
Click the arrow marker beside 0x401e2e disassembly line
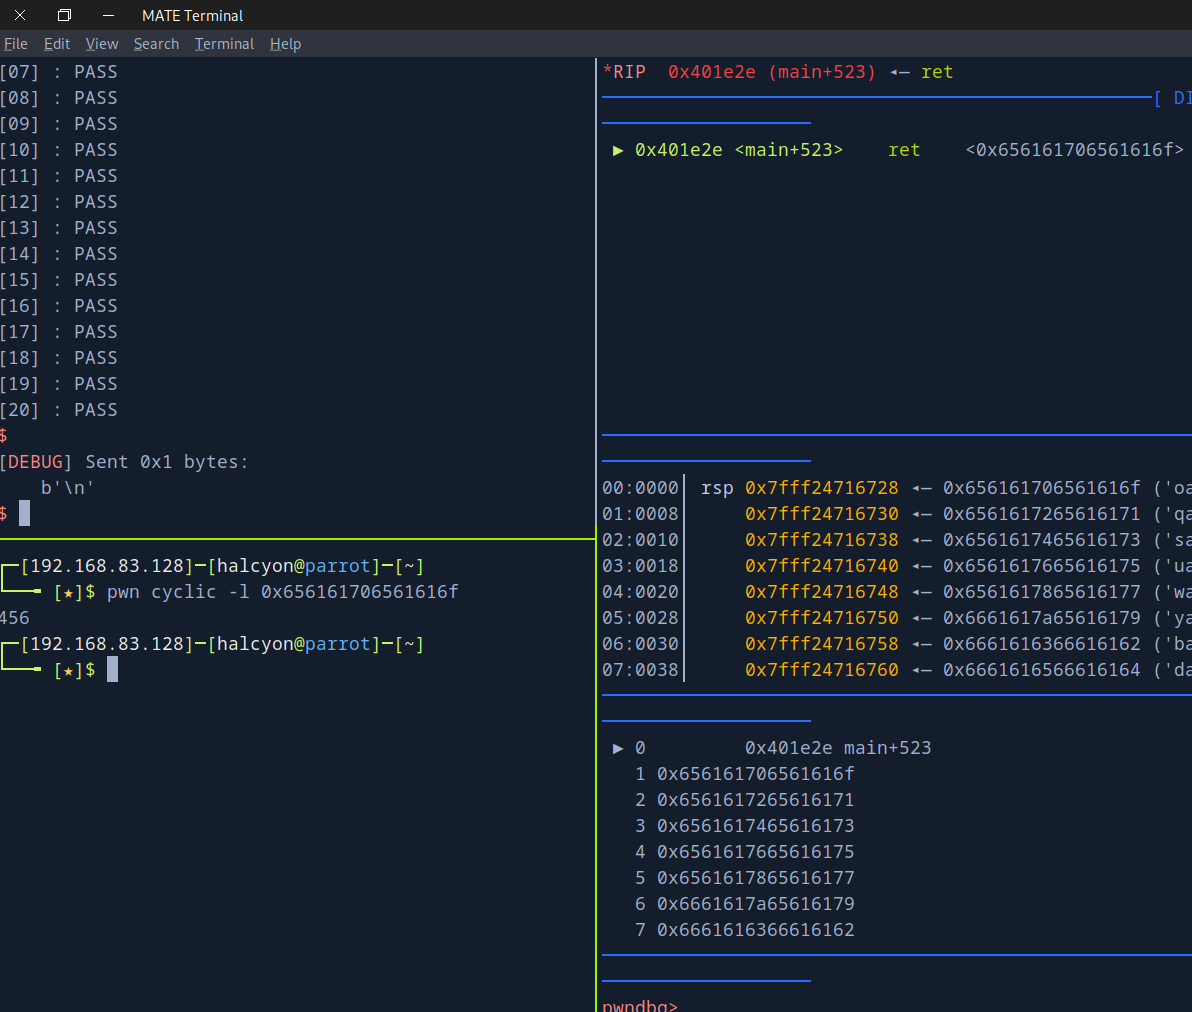pos(618,150)
